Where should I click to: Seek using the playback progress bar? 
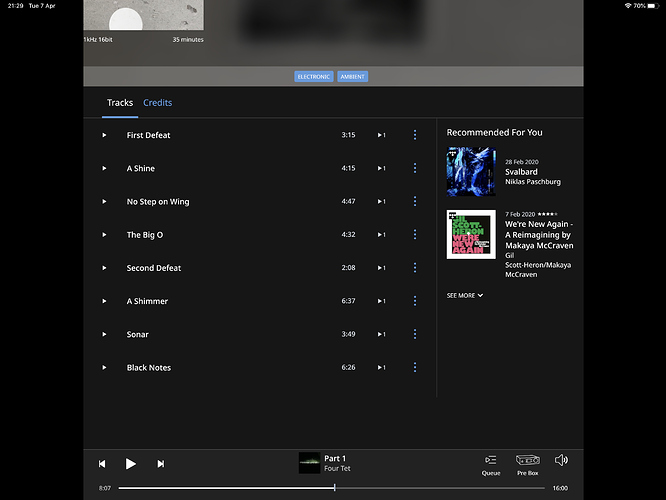(x=331, y=488)
